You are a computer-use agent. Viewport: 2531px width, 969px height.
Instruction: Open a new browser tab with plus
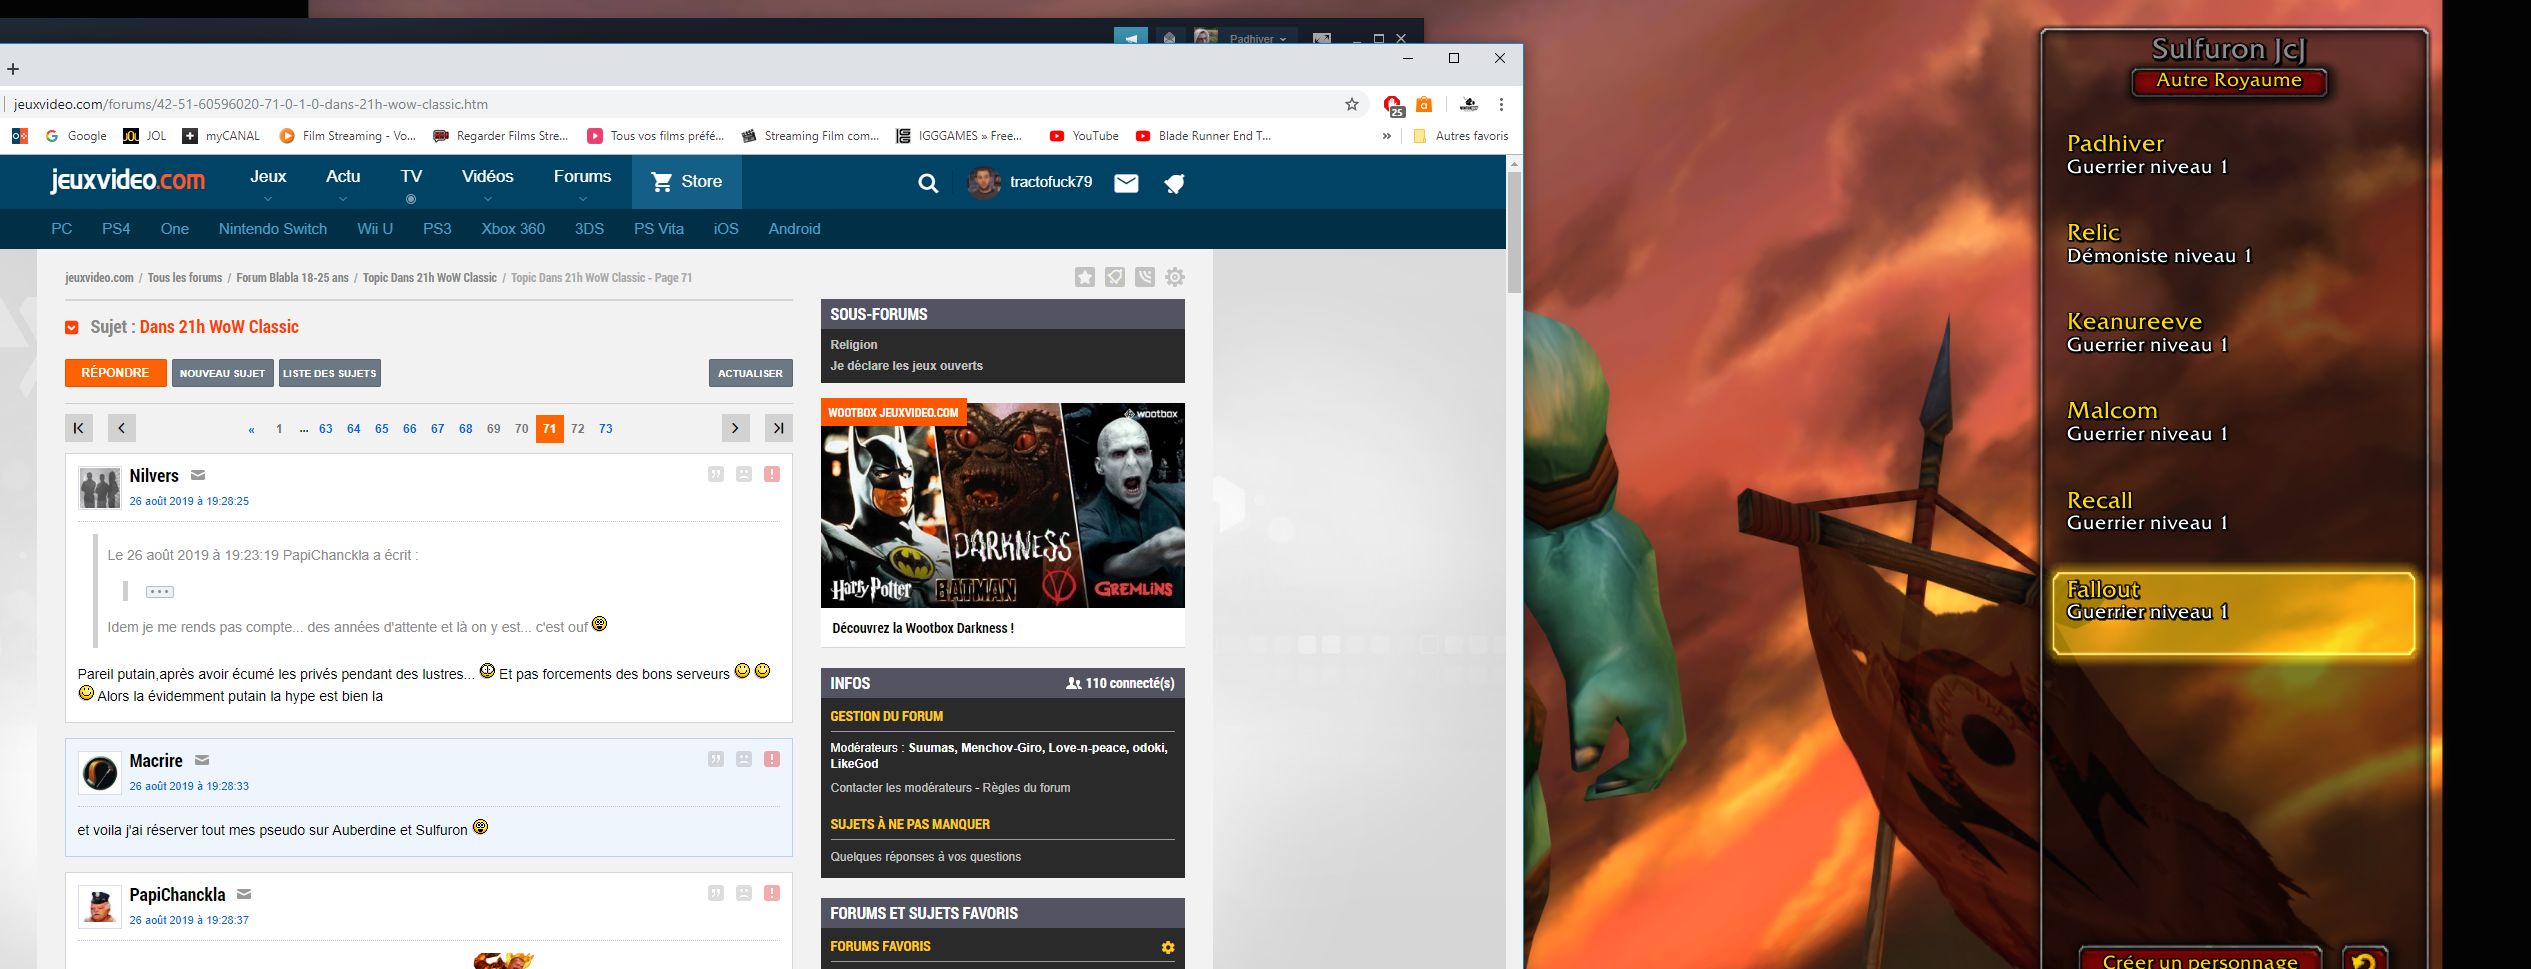click(x=13, y=69)
